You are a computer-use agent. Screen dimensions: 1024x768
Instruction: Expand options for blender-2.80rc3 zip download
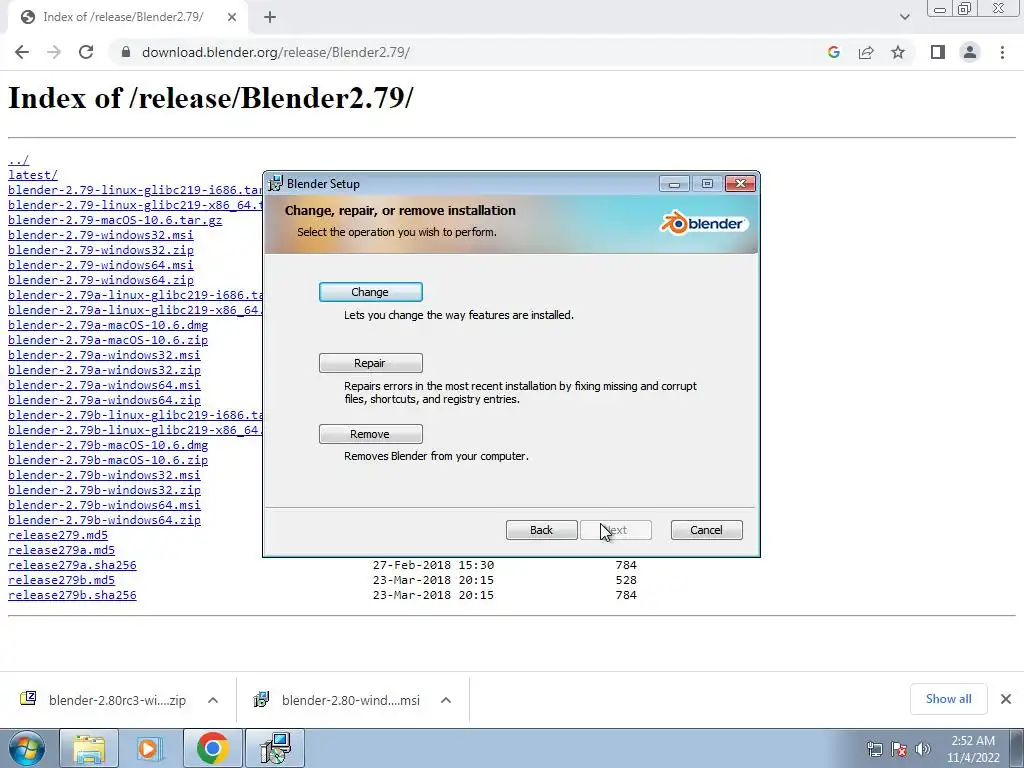pyautogui.click(x=213, y=700)
